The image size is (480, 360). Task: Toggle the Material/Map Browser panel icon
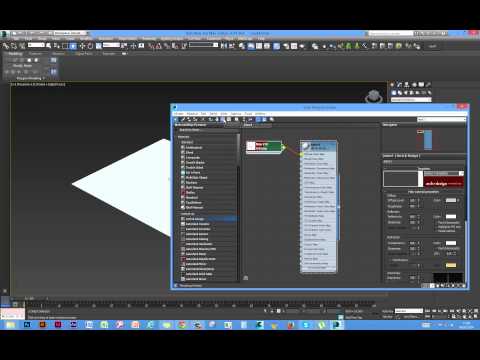pyautogui.click(x=258, y=119)
